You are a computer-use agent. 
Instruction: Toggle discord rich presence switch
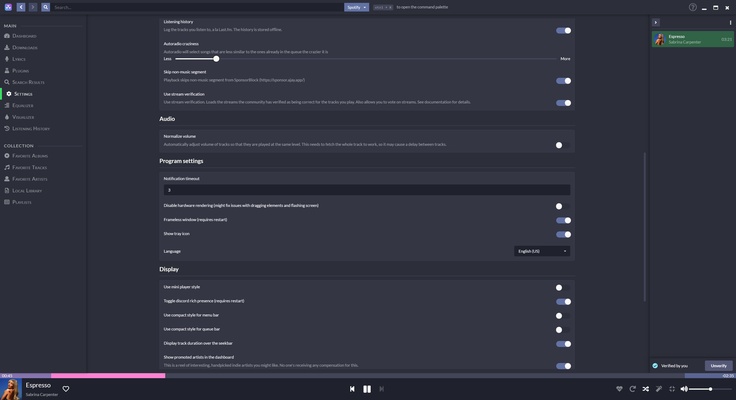563,301
